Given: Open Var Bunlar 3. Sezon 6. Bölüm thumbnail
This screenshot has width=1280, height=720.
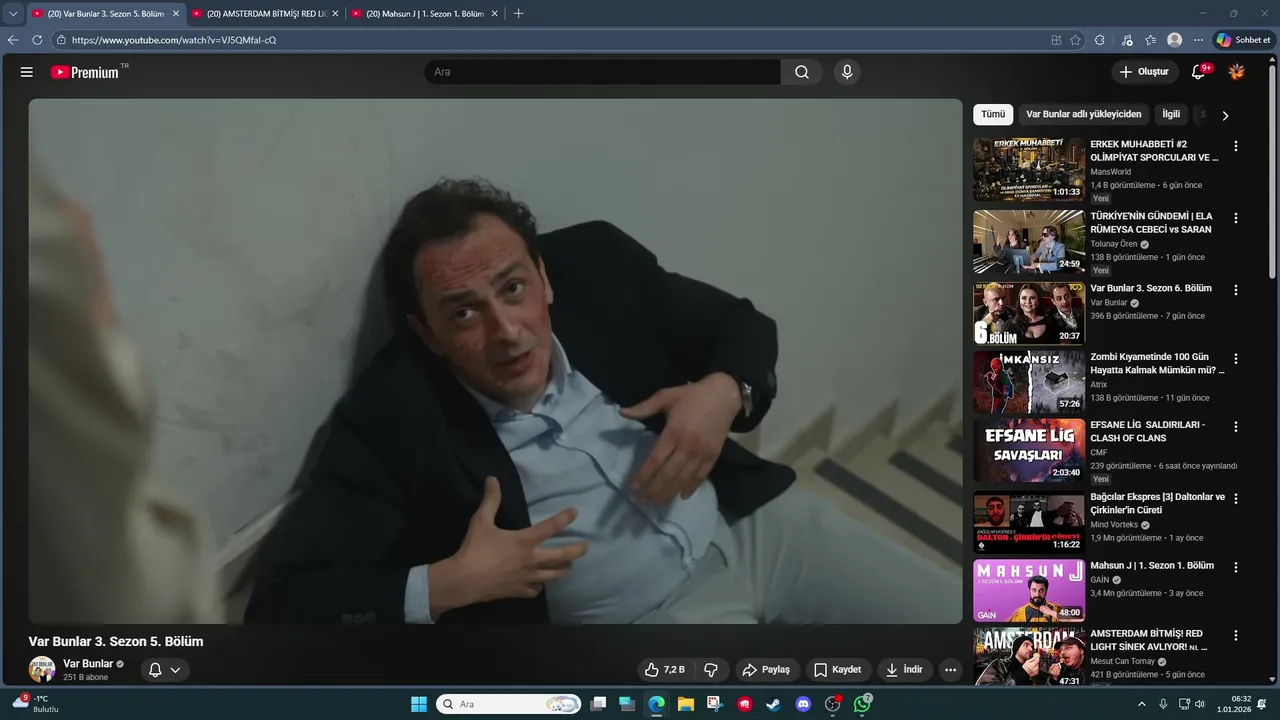Looking at the screenshot, I should click(x=1029, y=314).
